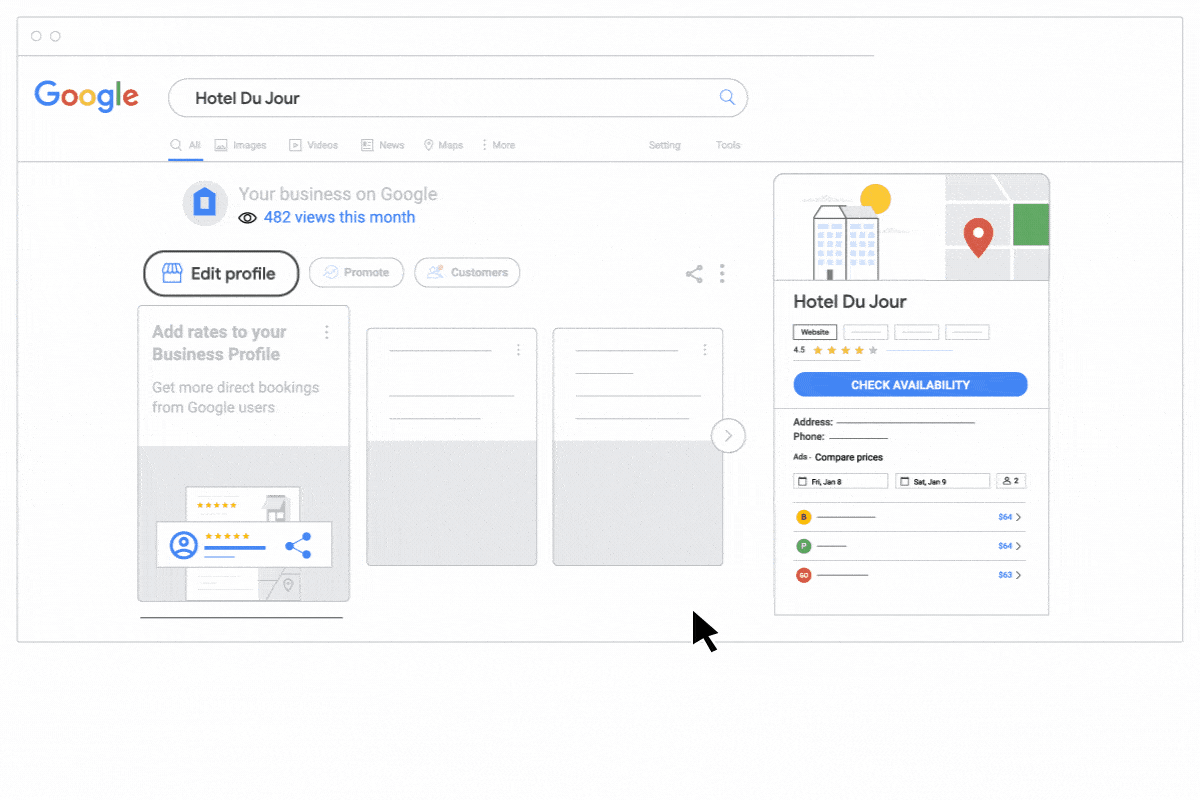Click the Fri, Jan 8 date field
Image resolution: width=1200 pixels, height=800 pixels.
(x=840, y=480)
